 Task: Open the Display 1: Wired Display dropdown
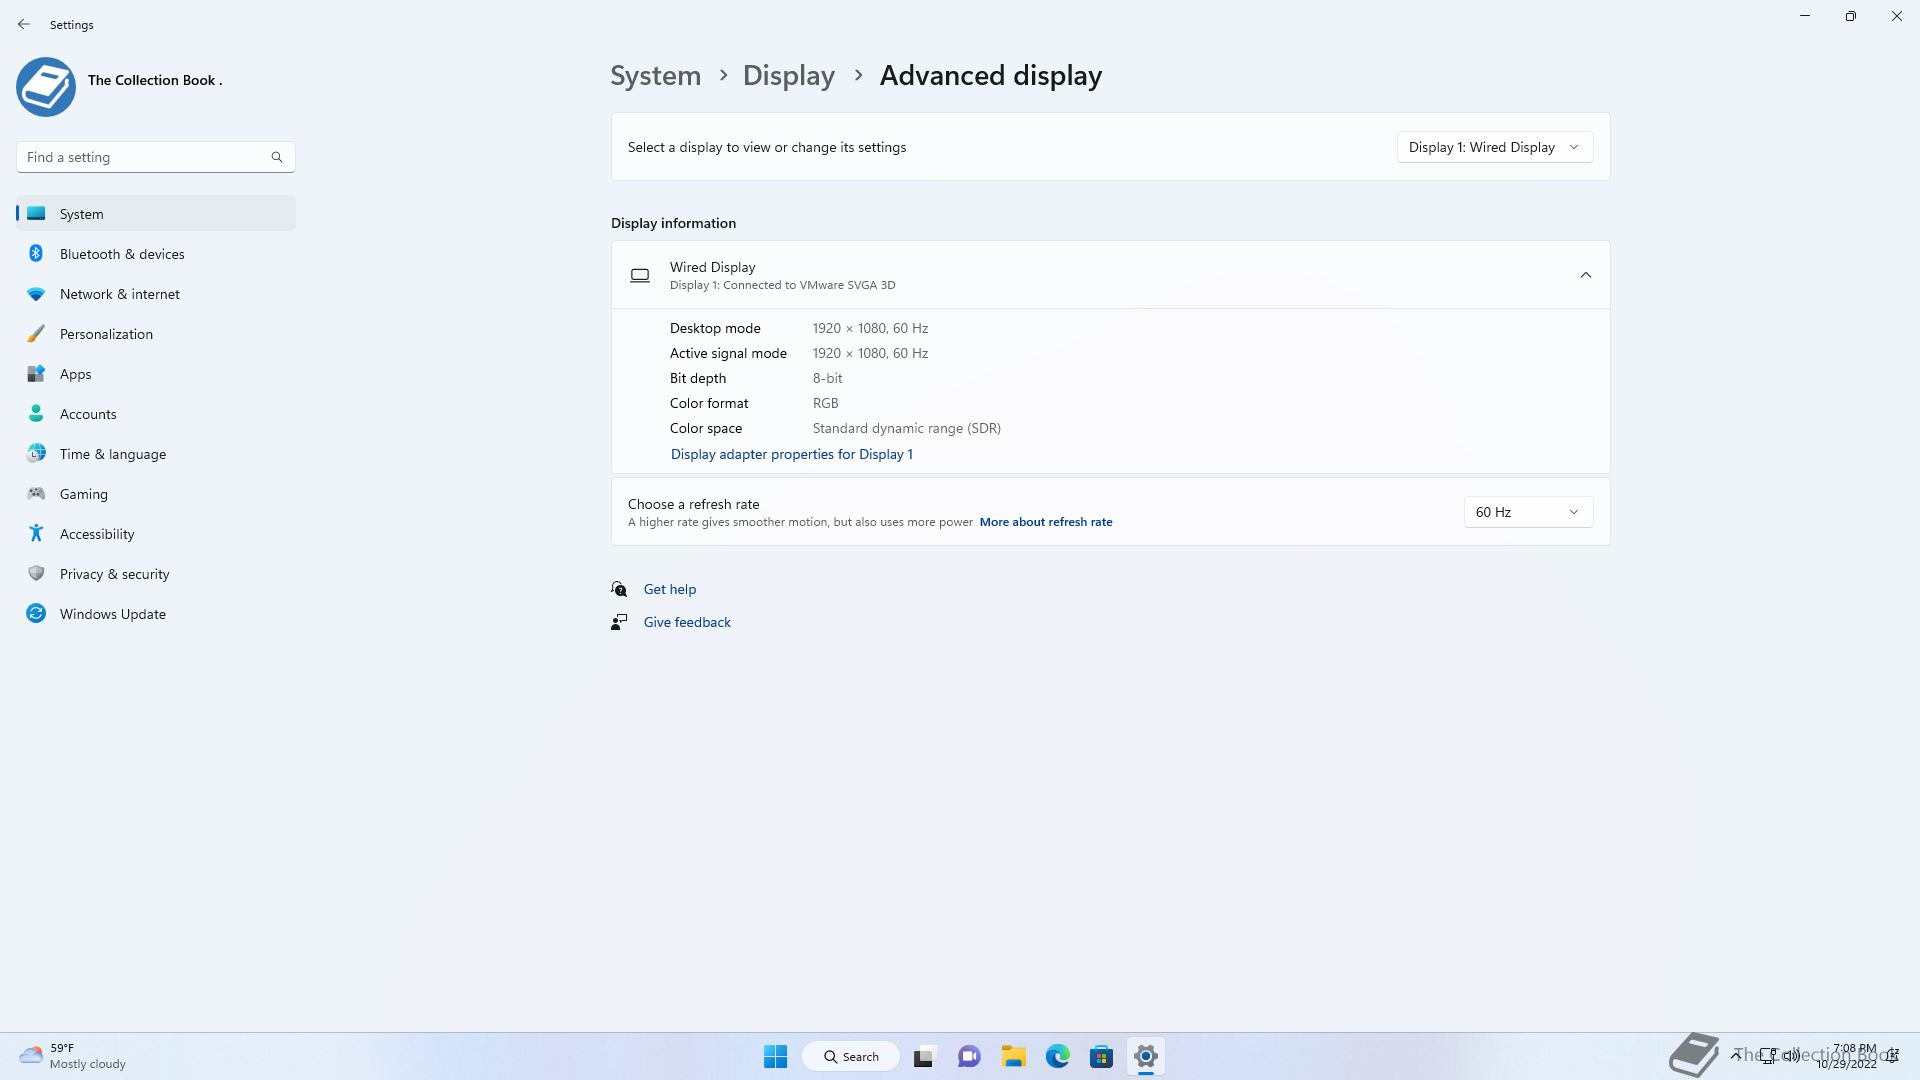pyautogui.click(x=1494, y=147)
